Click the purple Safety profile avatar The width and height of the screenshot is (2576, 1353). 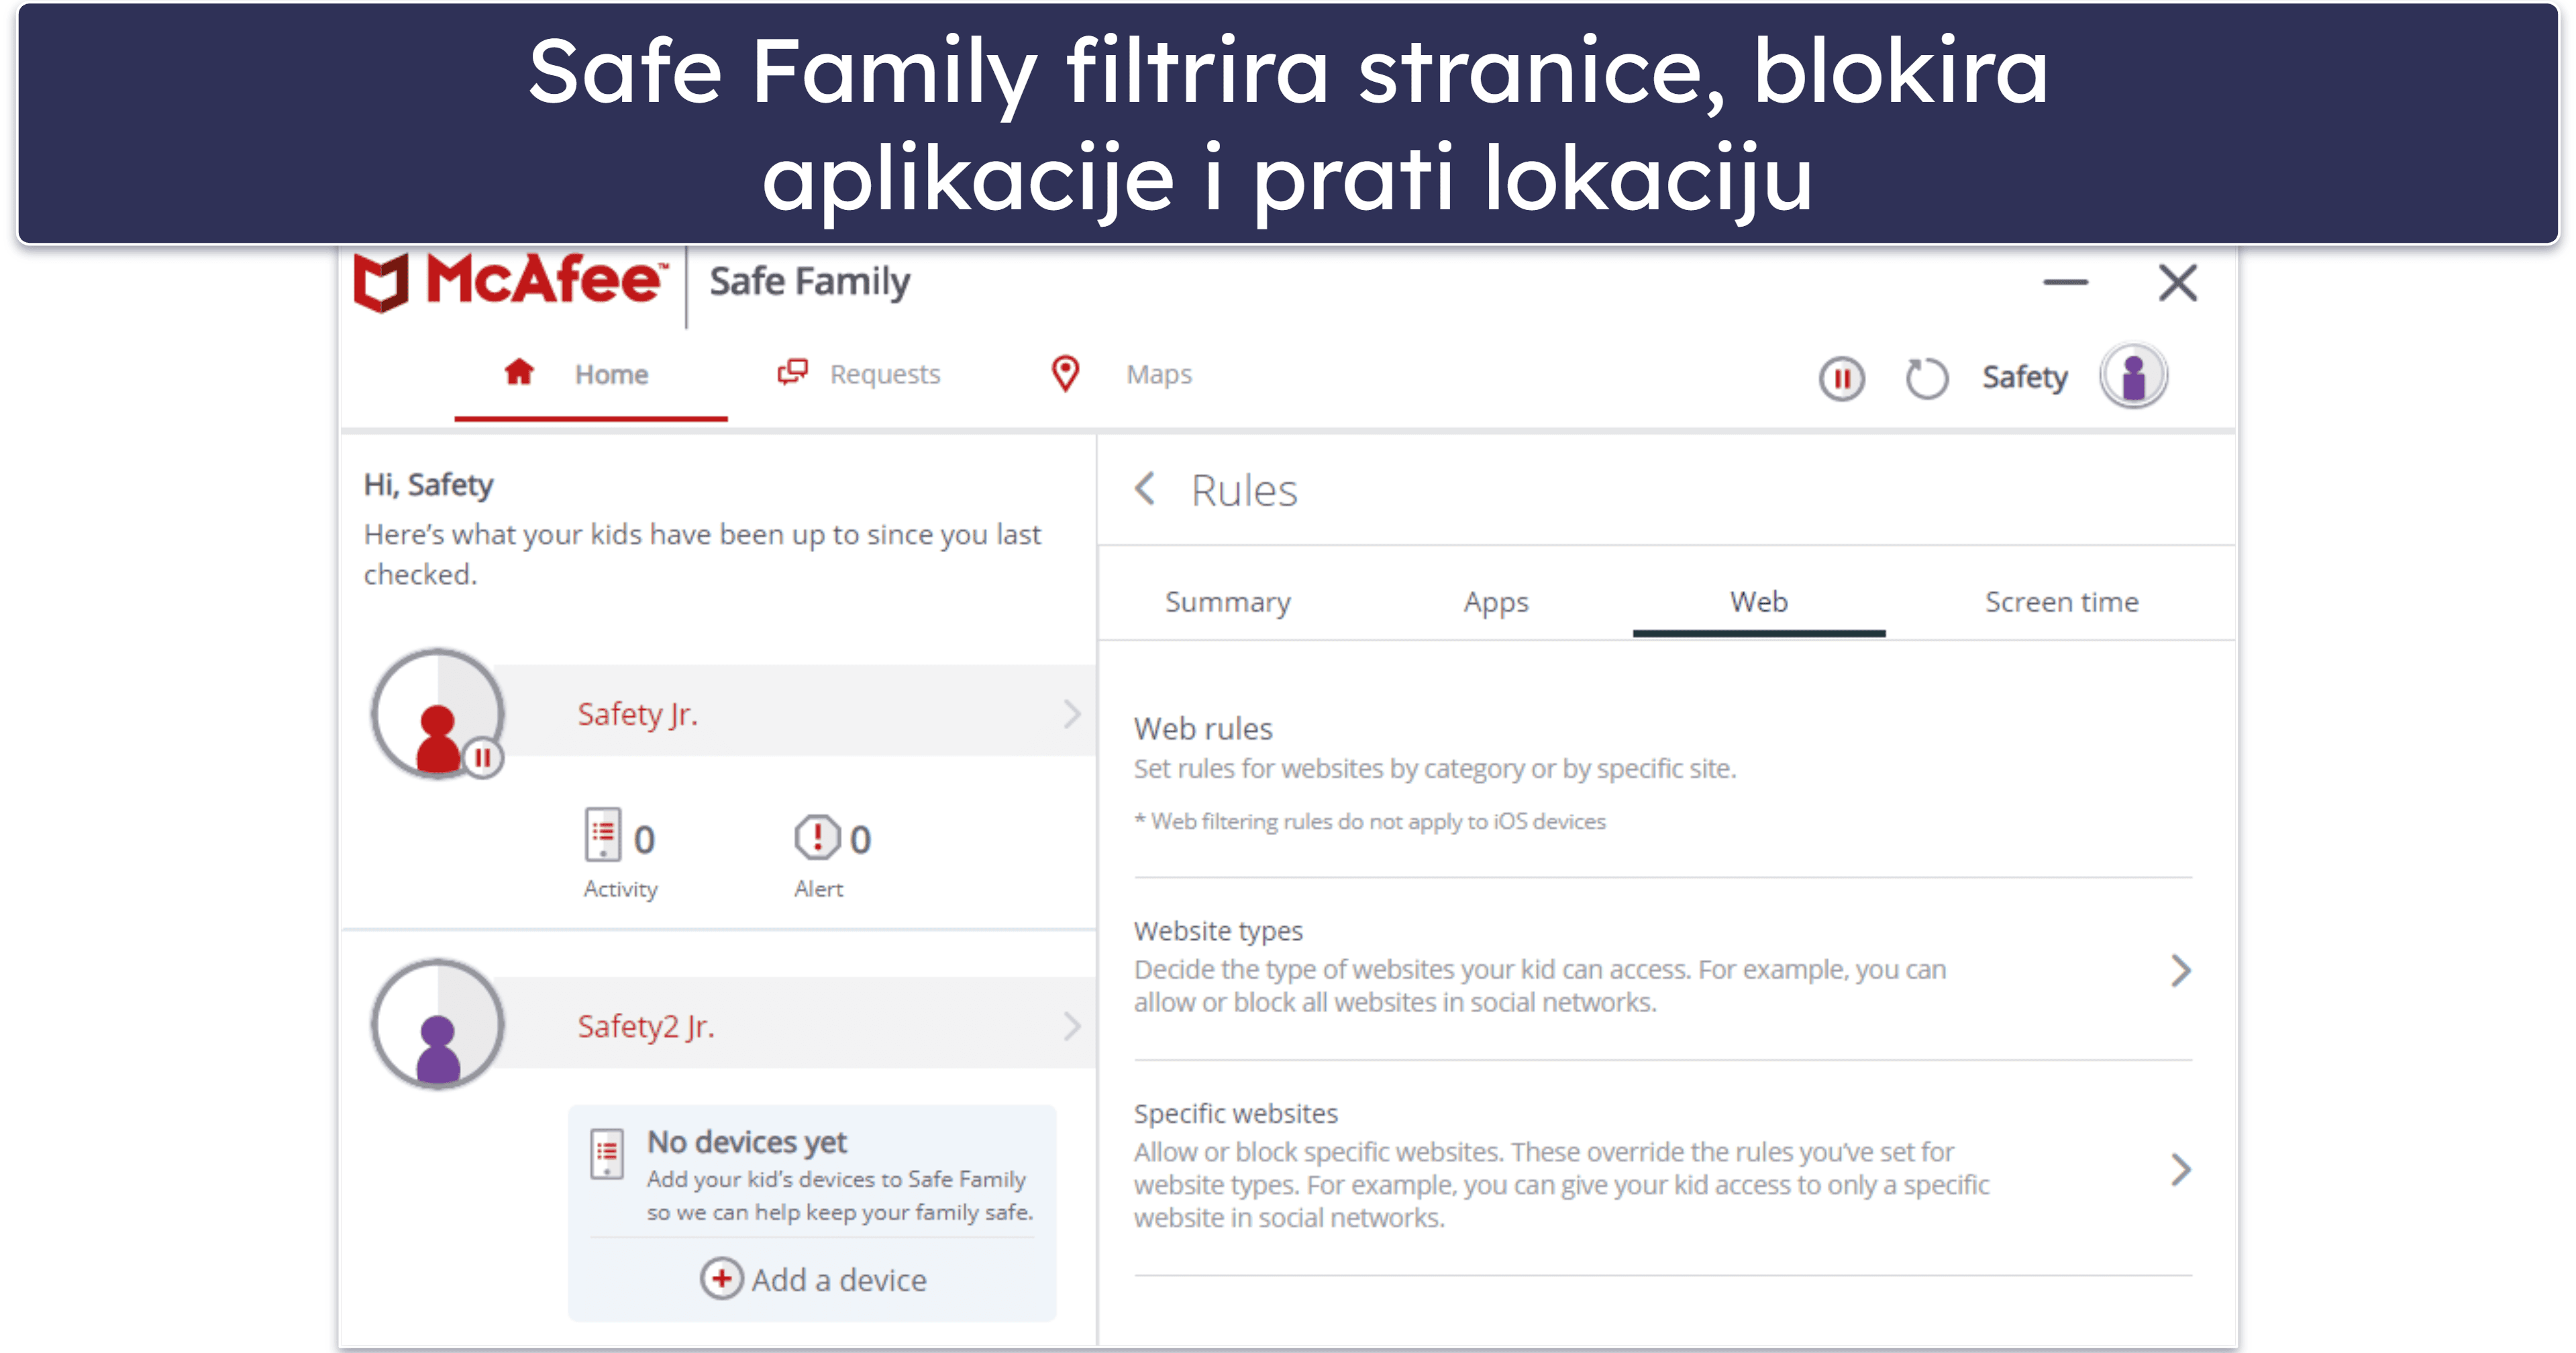[2134, 376]
